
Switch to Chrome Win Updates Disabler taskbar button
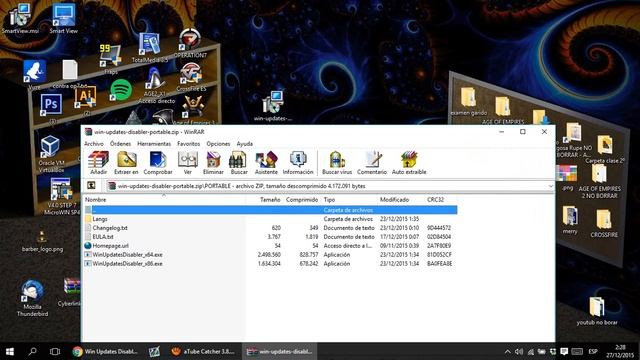pos(105,351)
